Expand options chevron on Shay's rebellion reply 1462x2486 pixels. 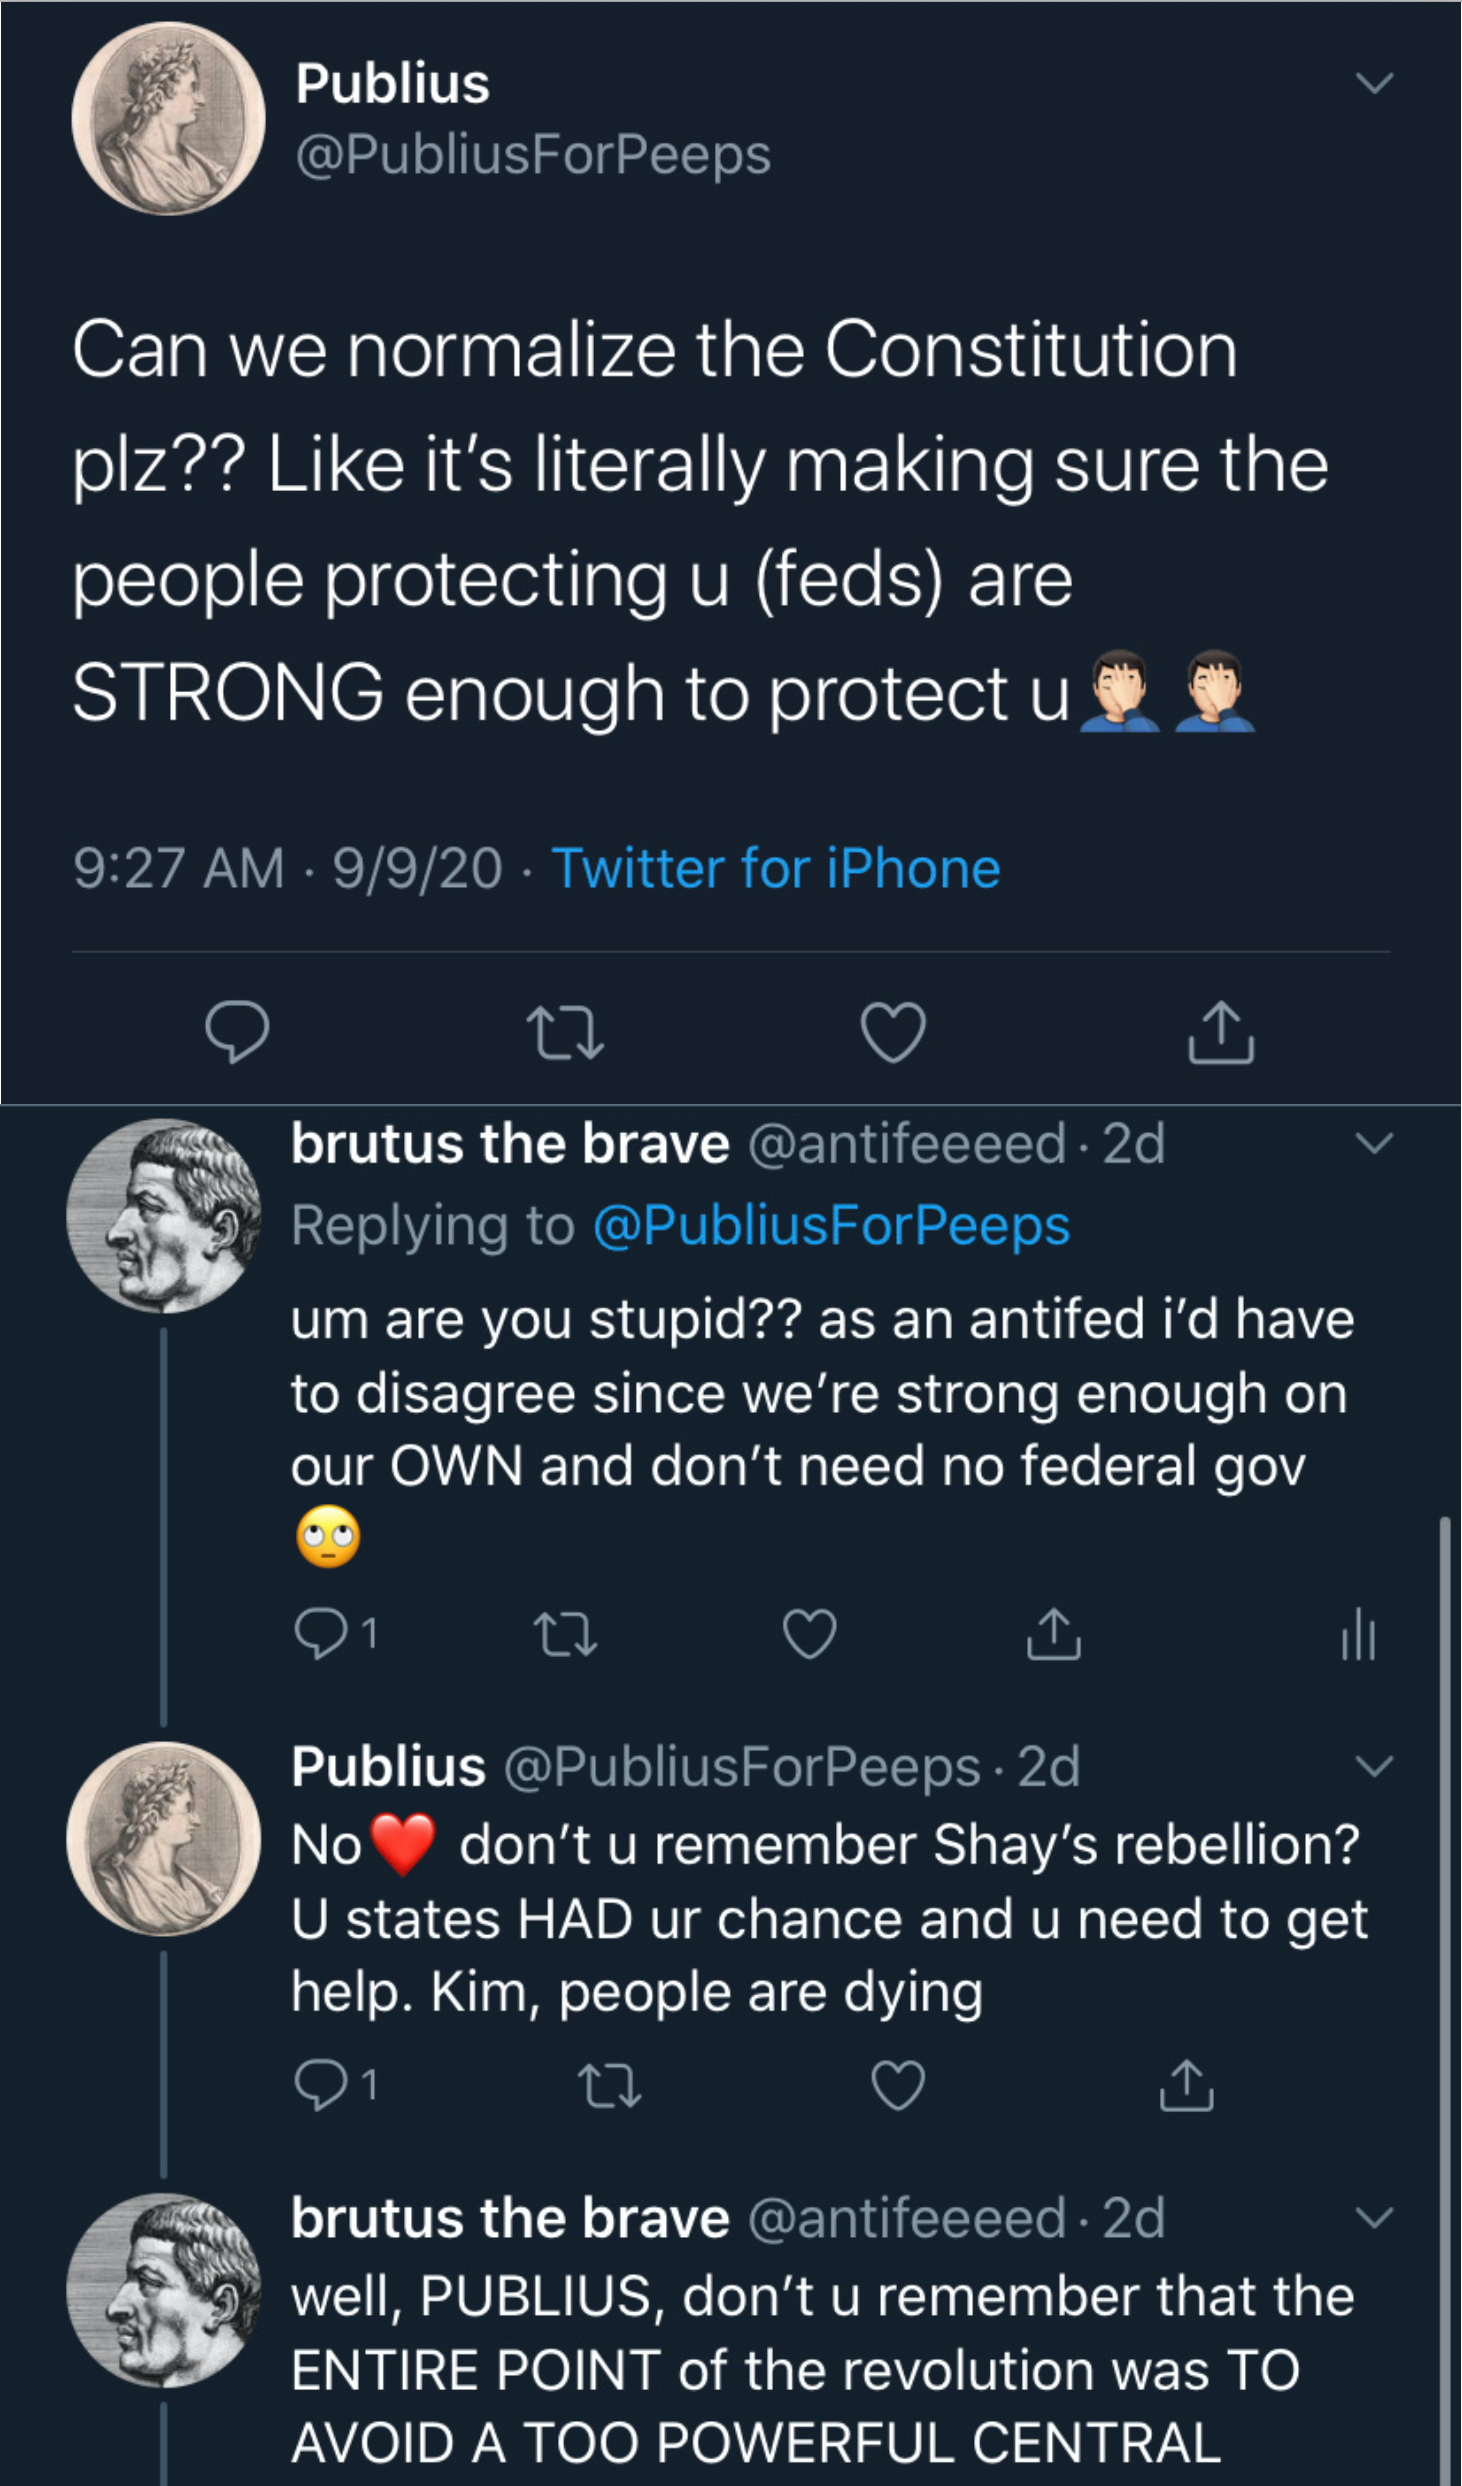(x=1375, y=1766)
